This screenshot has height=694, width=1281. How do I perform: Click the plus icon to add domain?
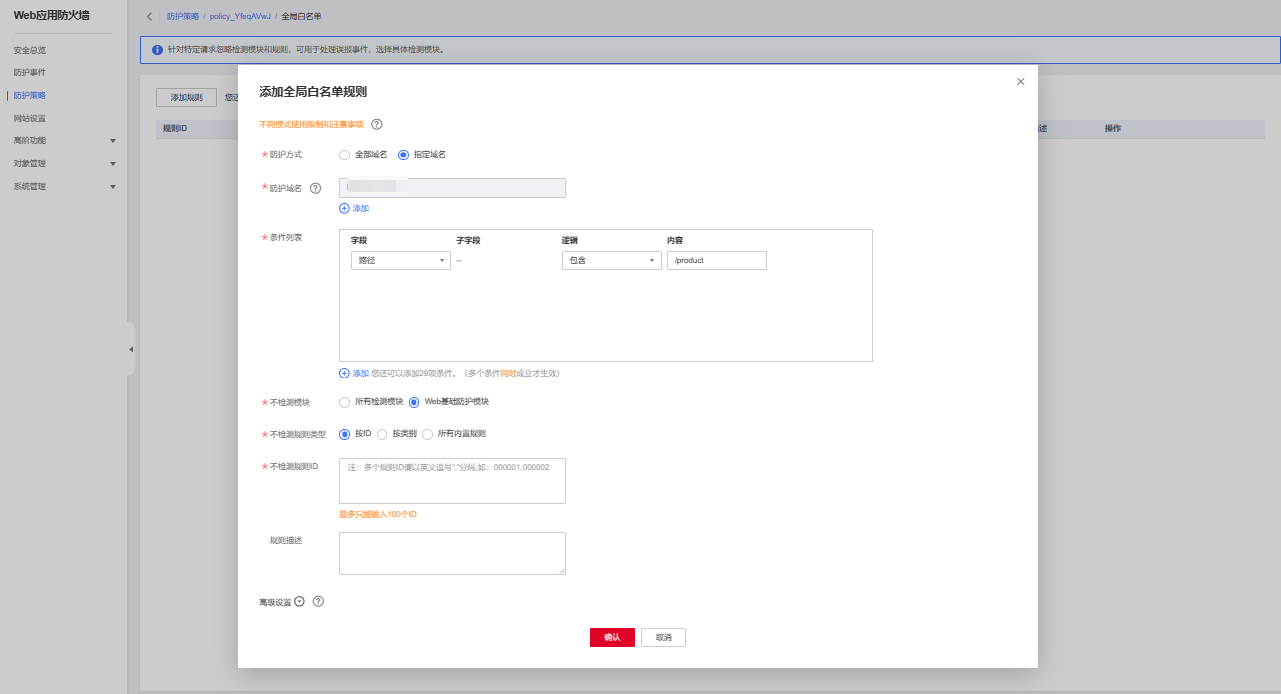344,208
